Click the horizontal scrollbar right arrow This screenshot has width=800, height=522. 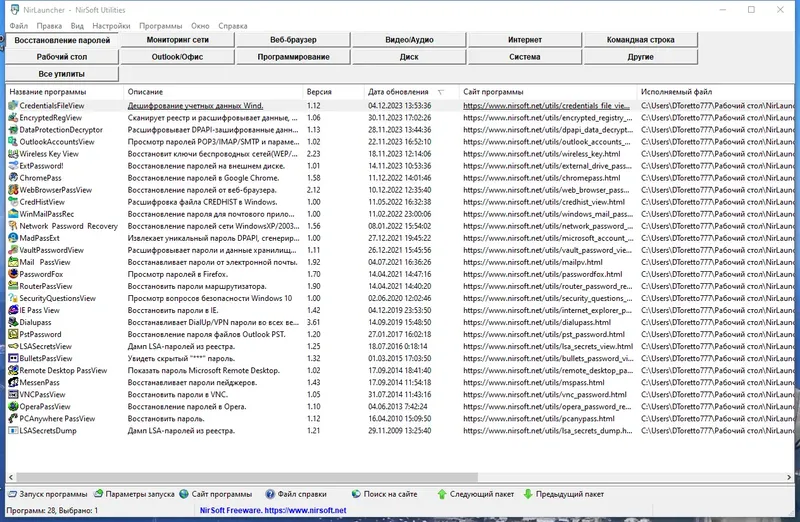pyautogui.click(x=789, y=477)
